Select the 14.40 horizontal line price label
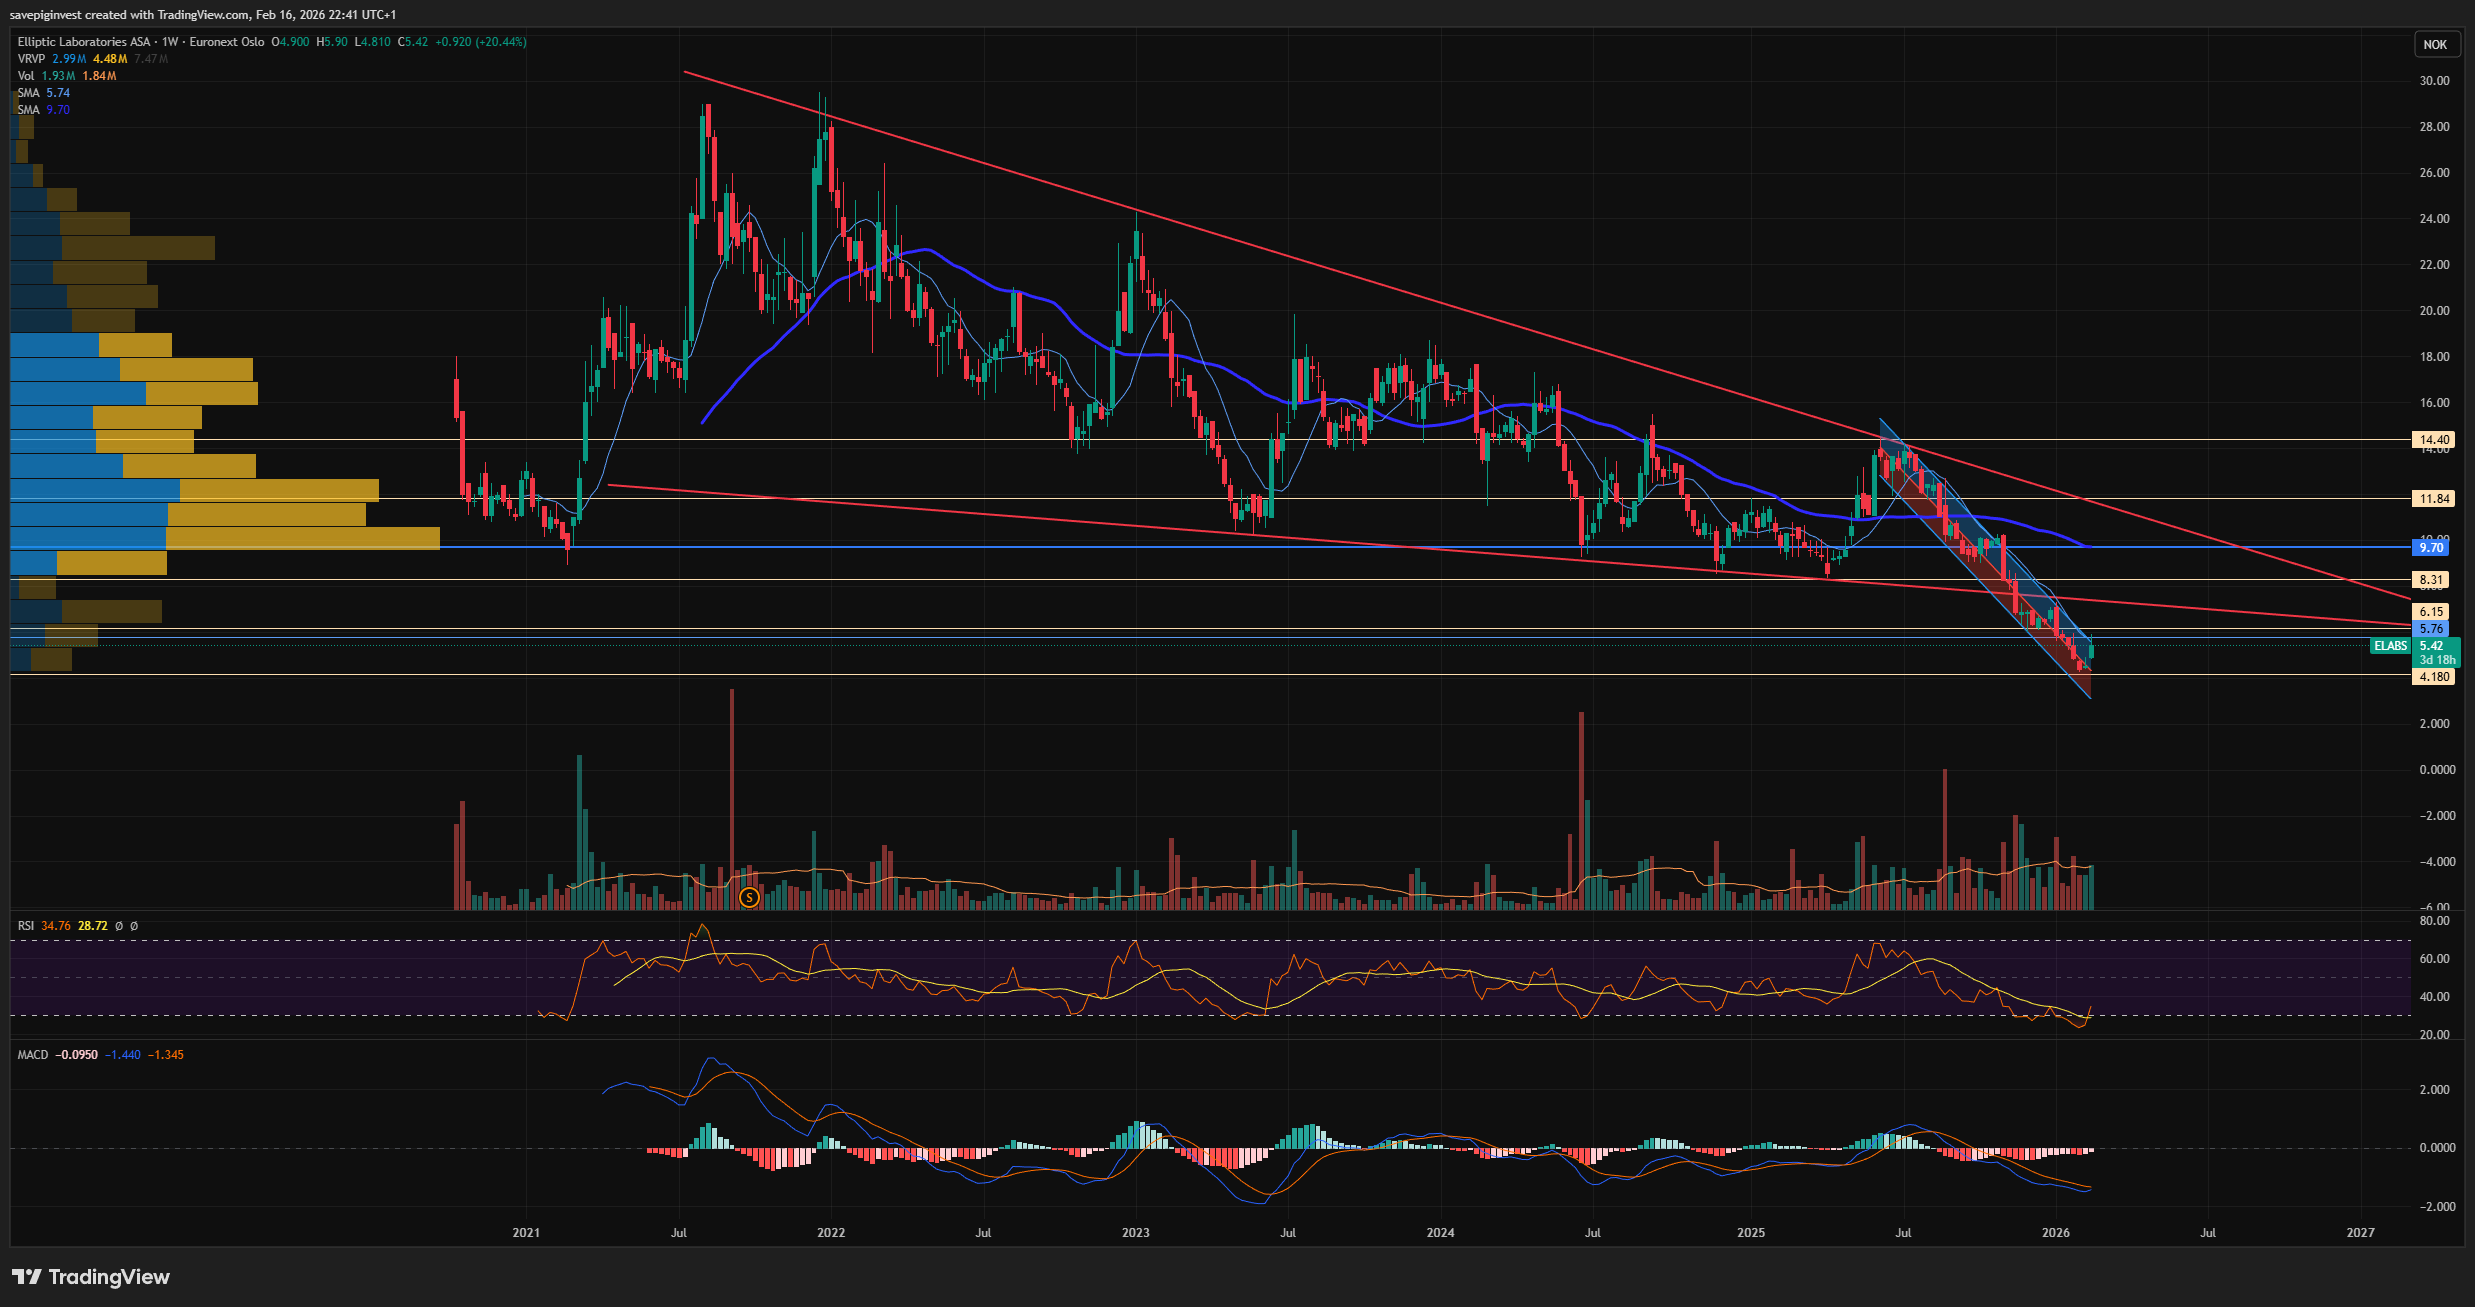 pos(2433,440)
